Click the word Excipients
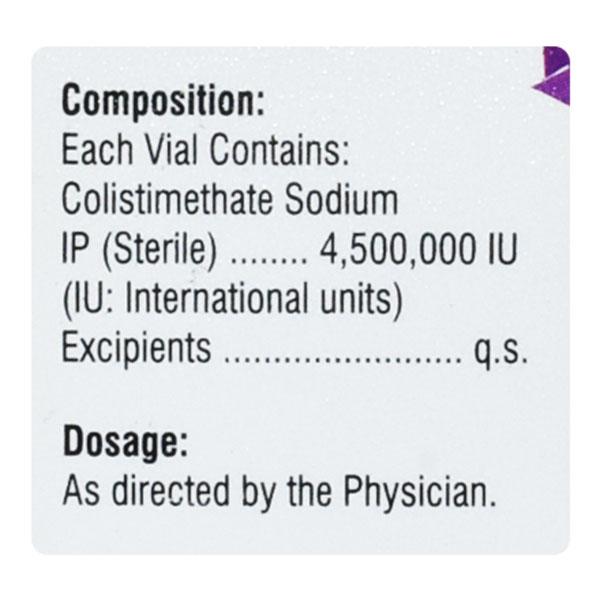This screenshot has height=600, width=600. coord(137,349)
